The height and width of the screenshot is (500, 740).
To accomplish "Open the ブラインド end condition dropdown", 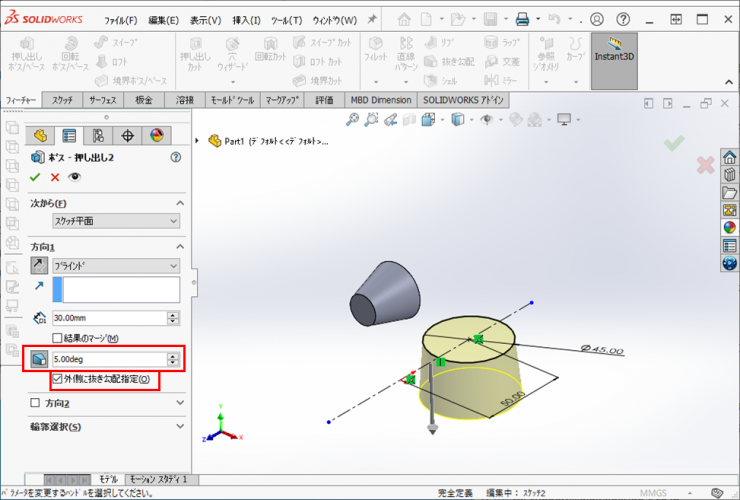I will (116, 266).
